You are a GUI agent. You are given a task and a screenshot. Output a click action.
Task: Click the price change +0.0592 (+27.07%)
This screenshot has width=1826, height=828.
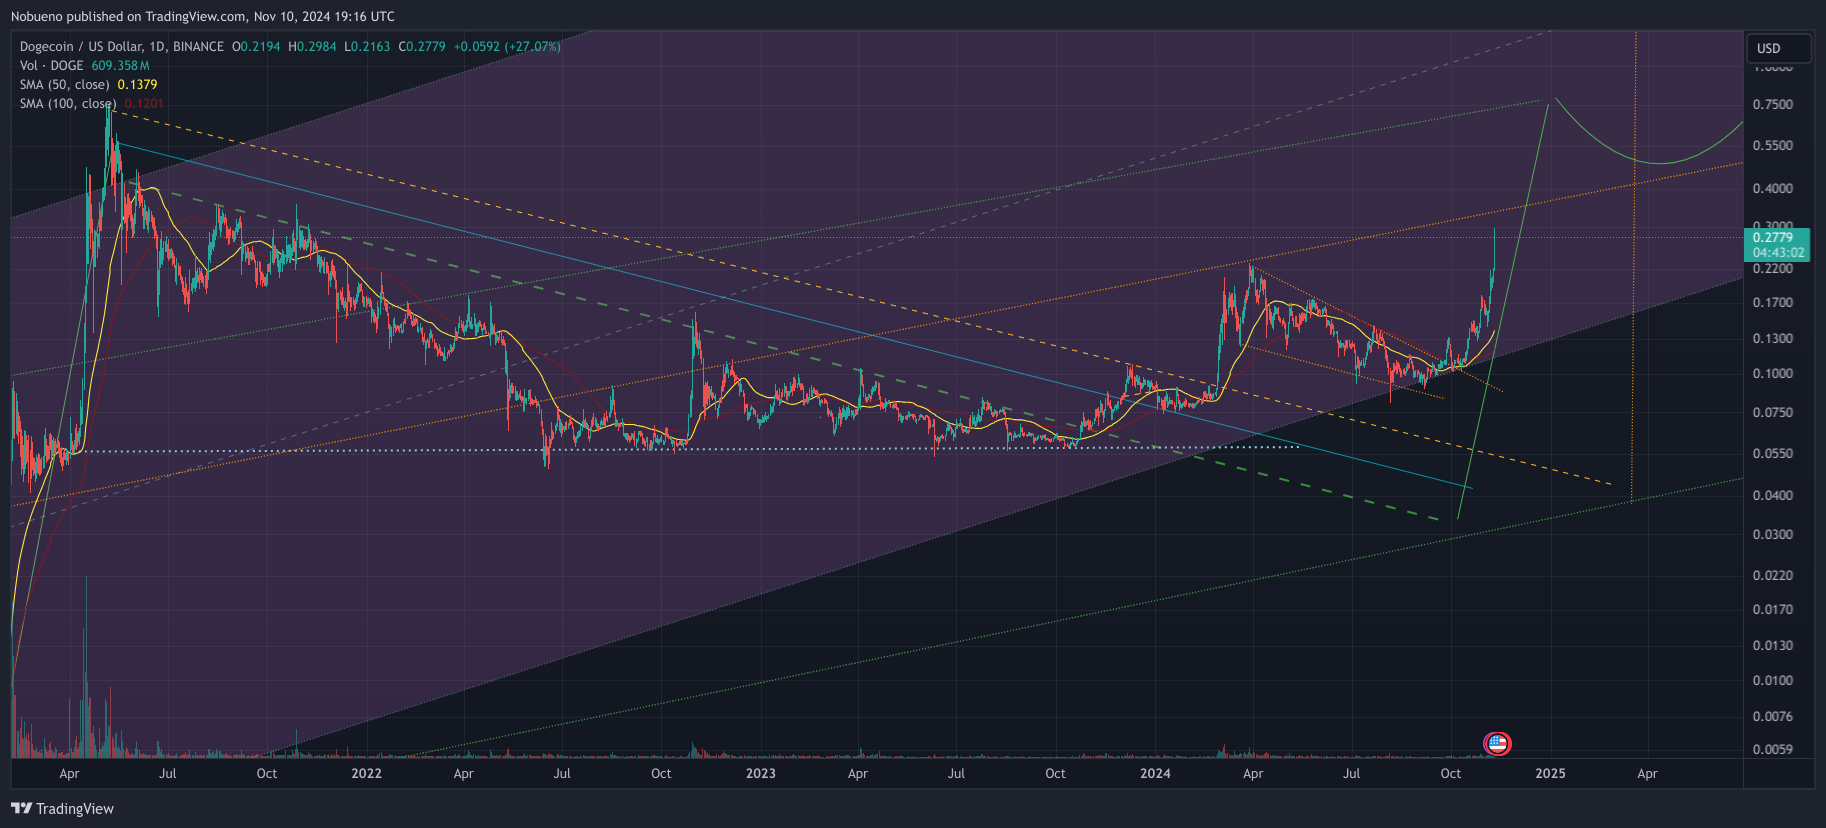[507, 46]
